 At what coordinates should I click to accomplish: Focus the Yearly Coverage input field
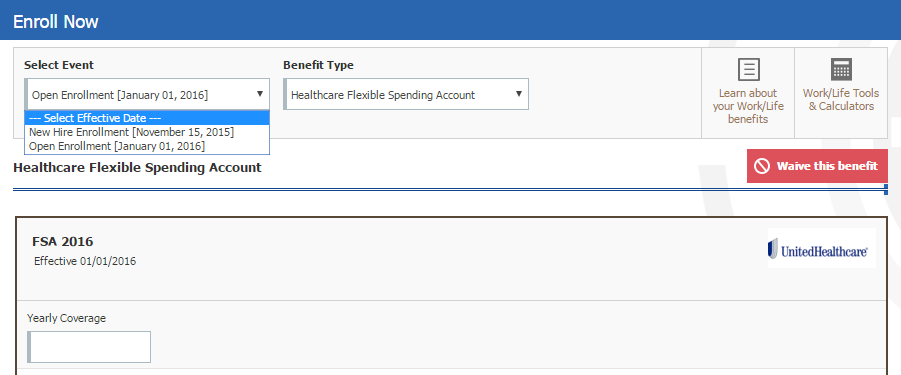pos(89,347)
